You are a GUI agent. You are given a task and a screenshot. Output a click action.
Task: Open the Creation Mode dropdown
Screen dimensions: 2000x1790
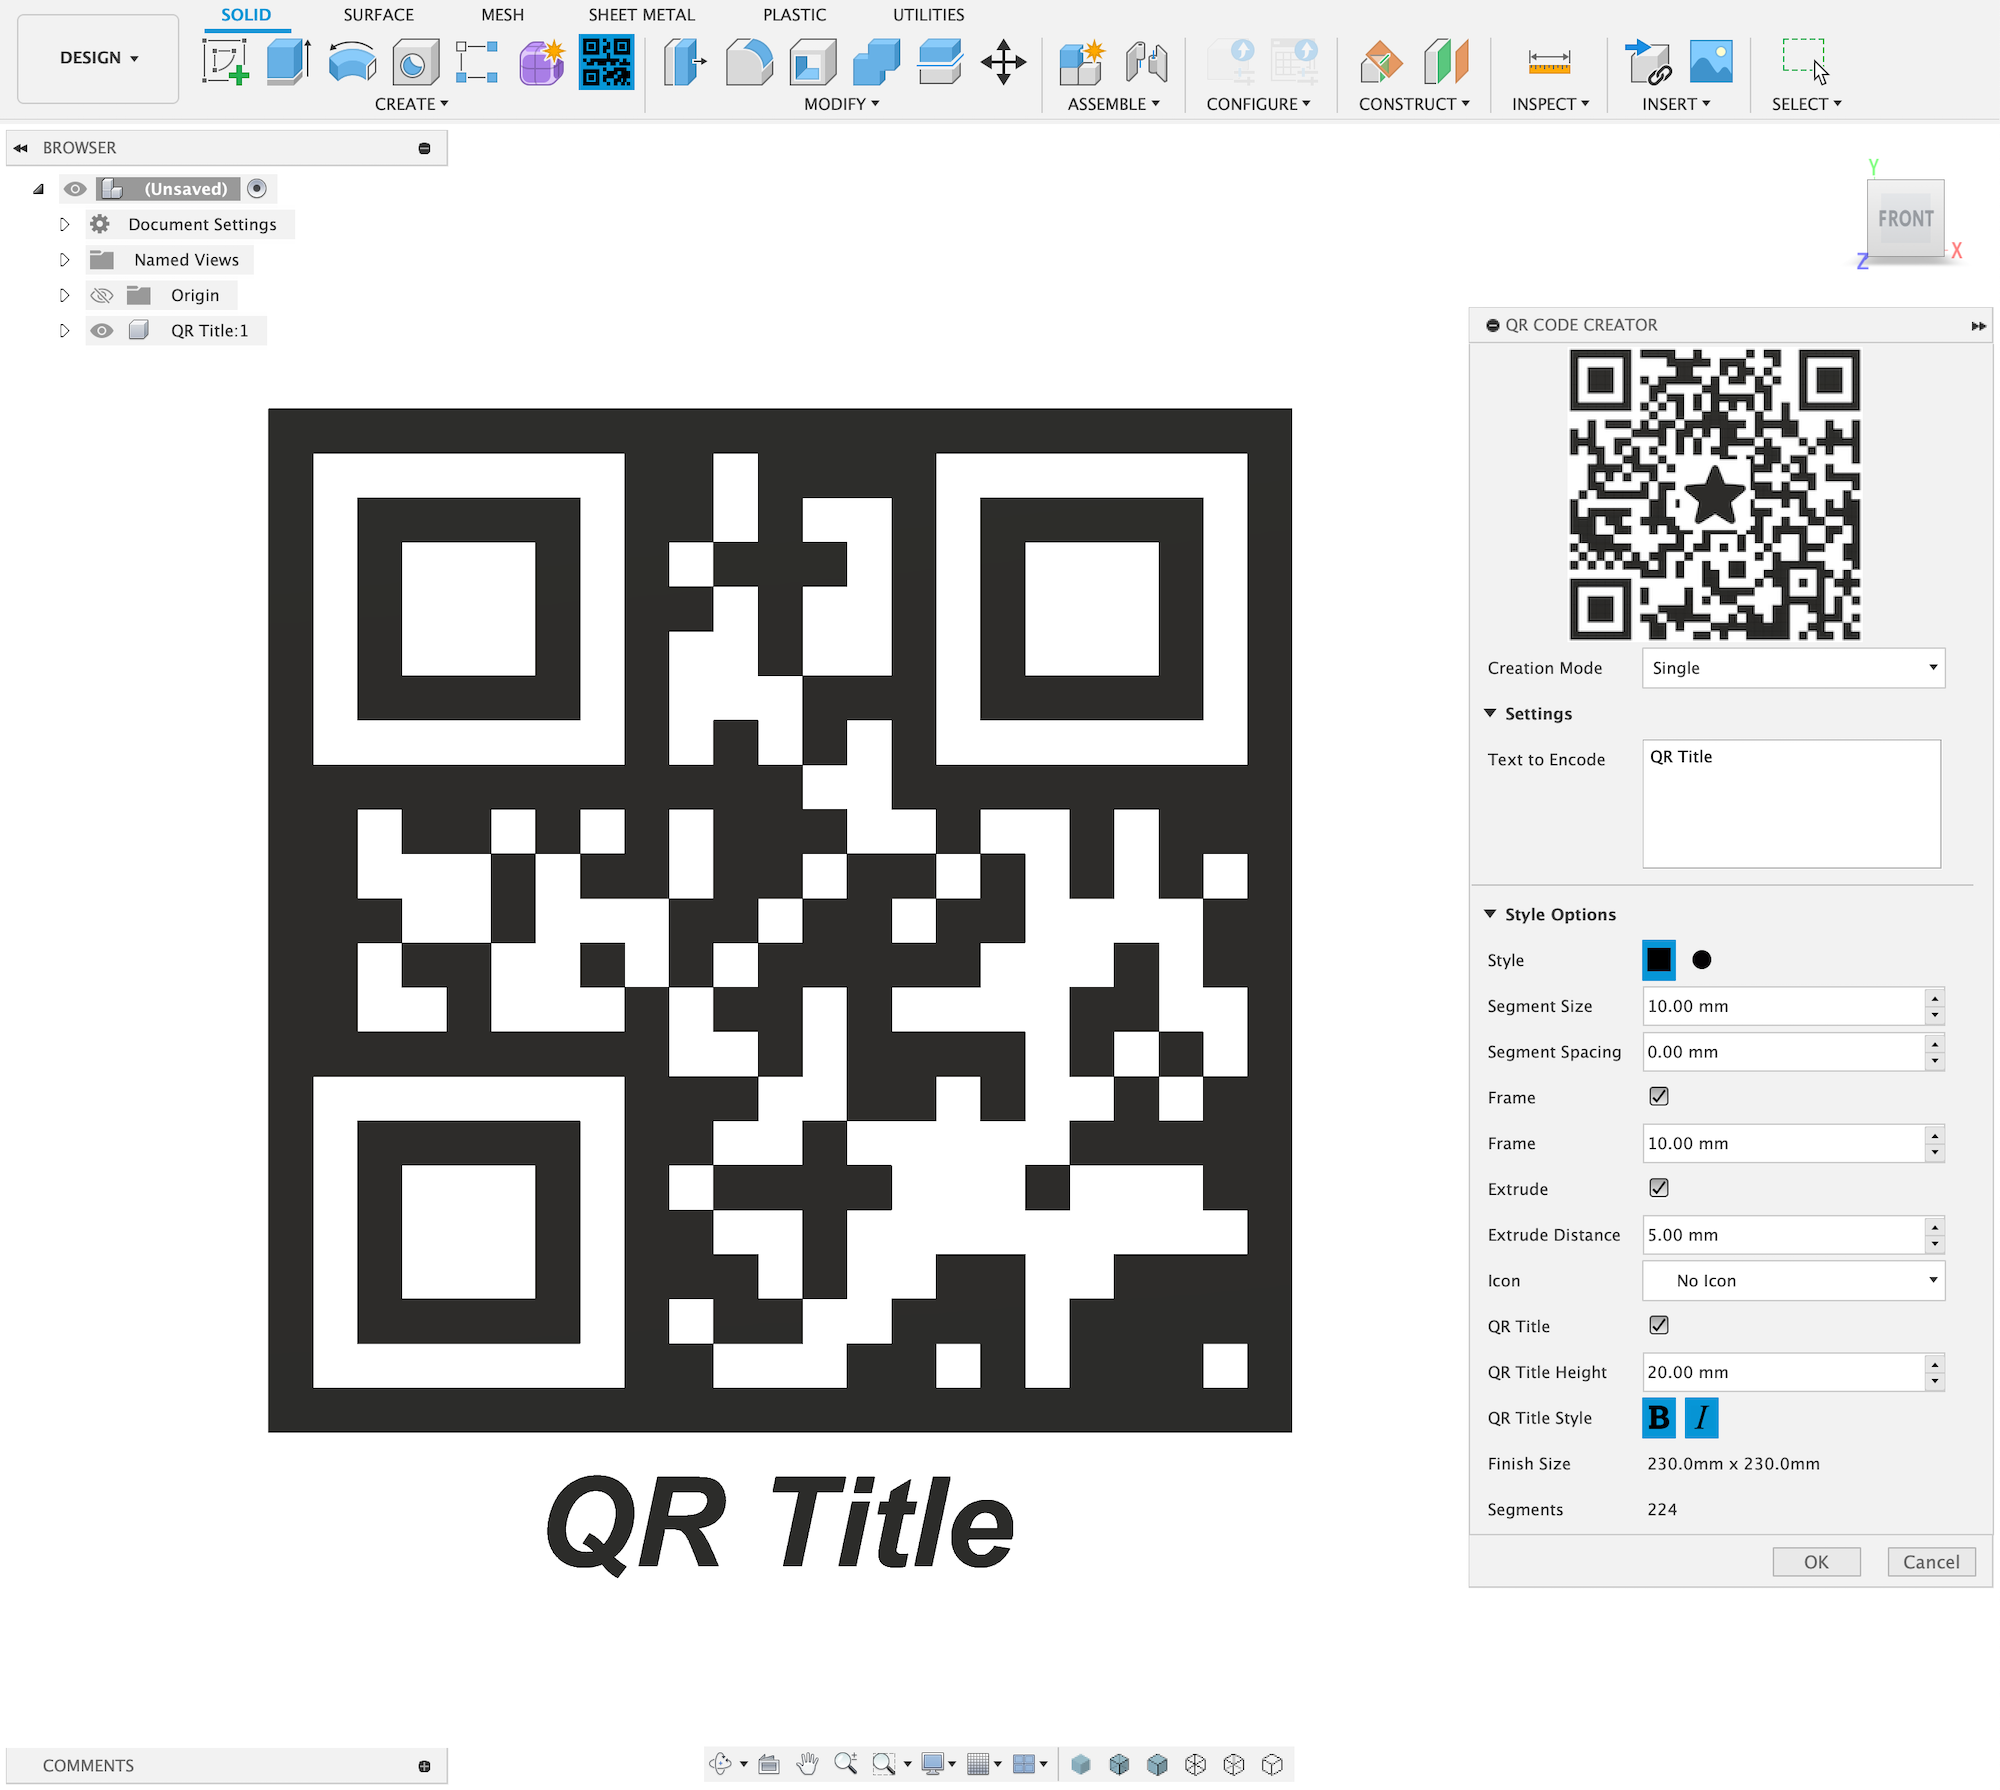click(x=1793, y=668)
